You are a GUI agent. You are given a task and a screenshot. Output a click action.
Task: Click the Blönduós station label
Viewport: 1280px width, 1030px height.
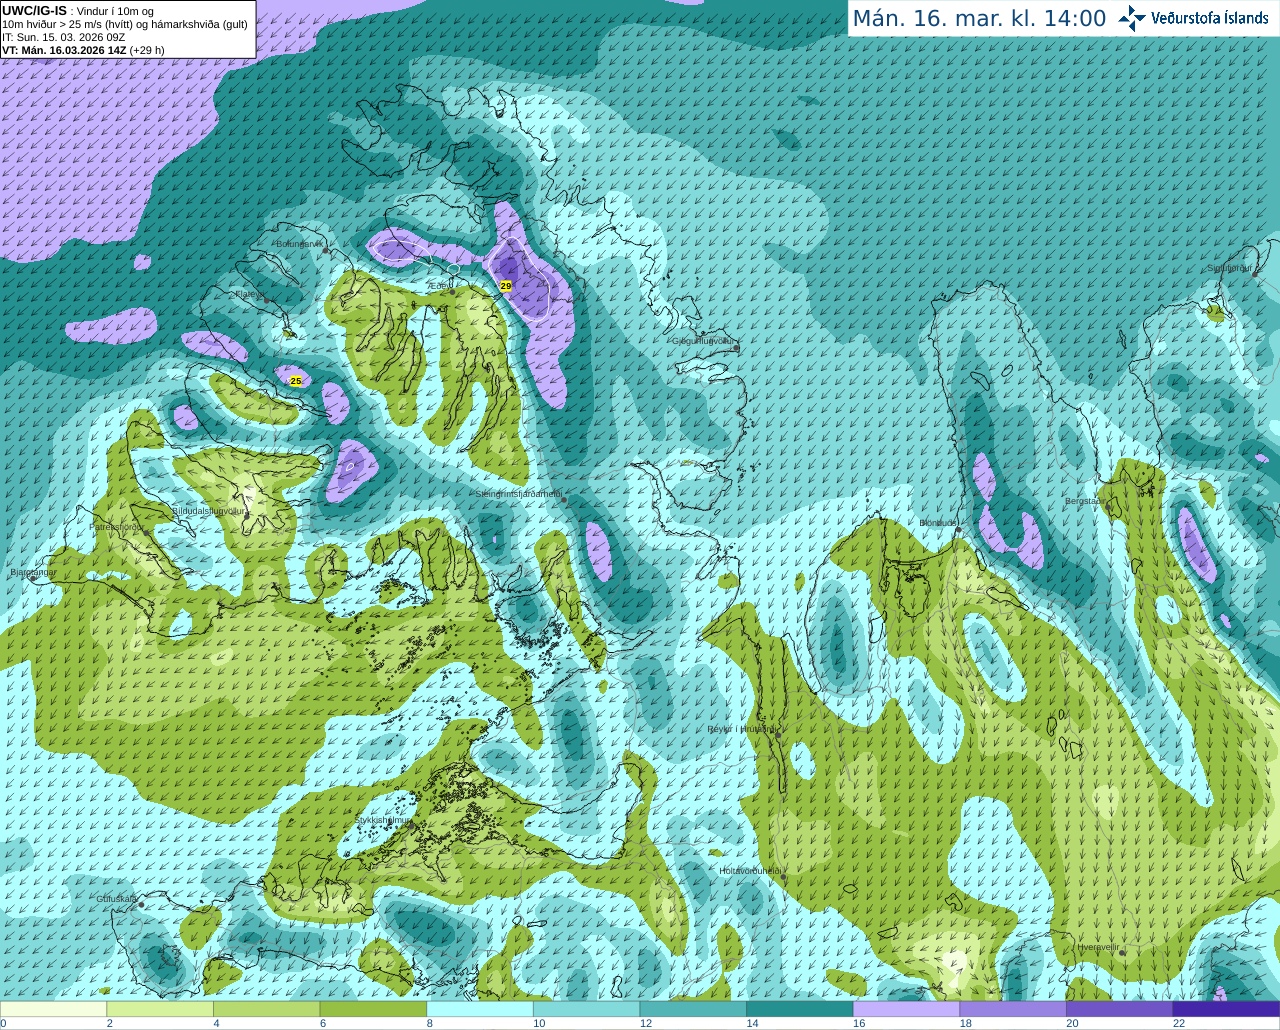[x=939, y=523]
